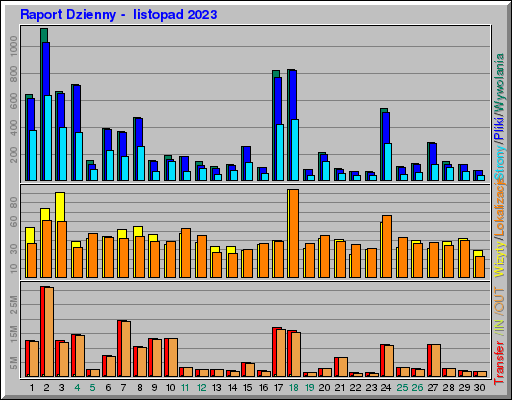Click day label 13 on the axis
This screenshot has width=512, height=400.
pyautogui.click(x=217, y=388)
